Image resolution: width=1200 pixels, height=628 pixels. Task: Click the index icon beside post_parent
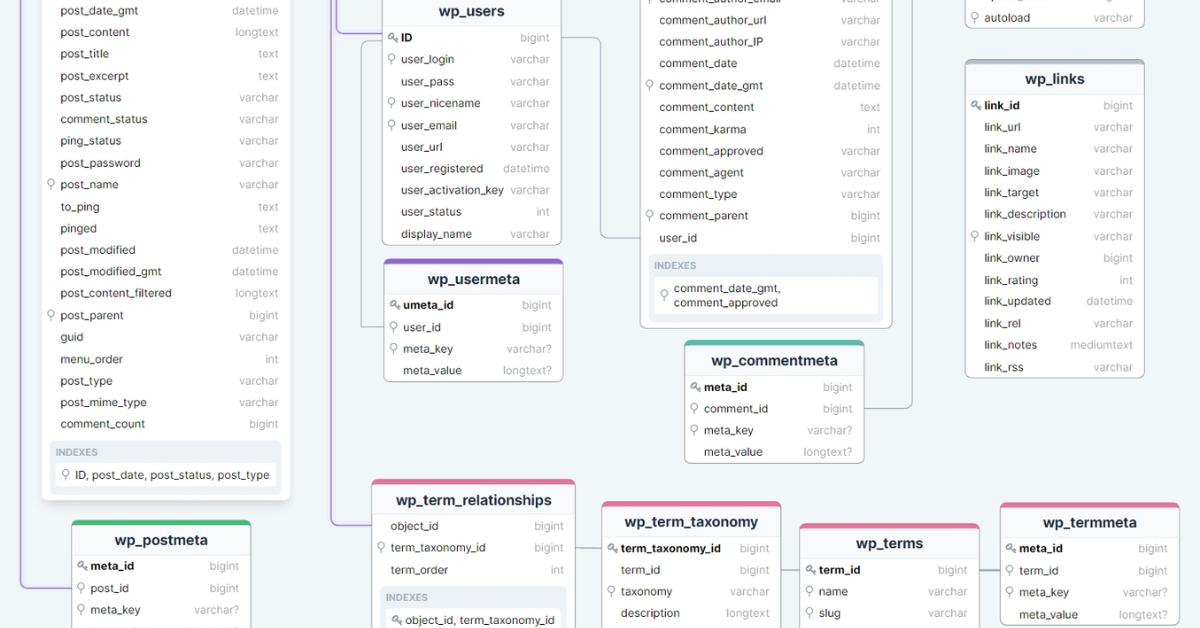pyautogui.click(x=51, y=315)
